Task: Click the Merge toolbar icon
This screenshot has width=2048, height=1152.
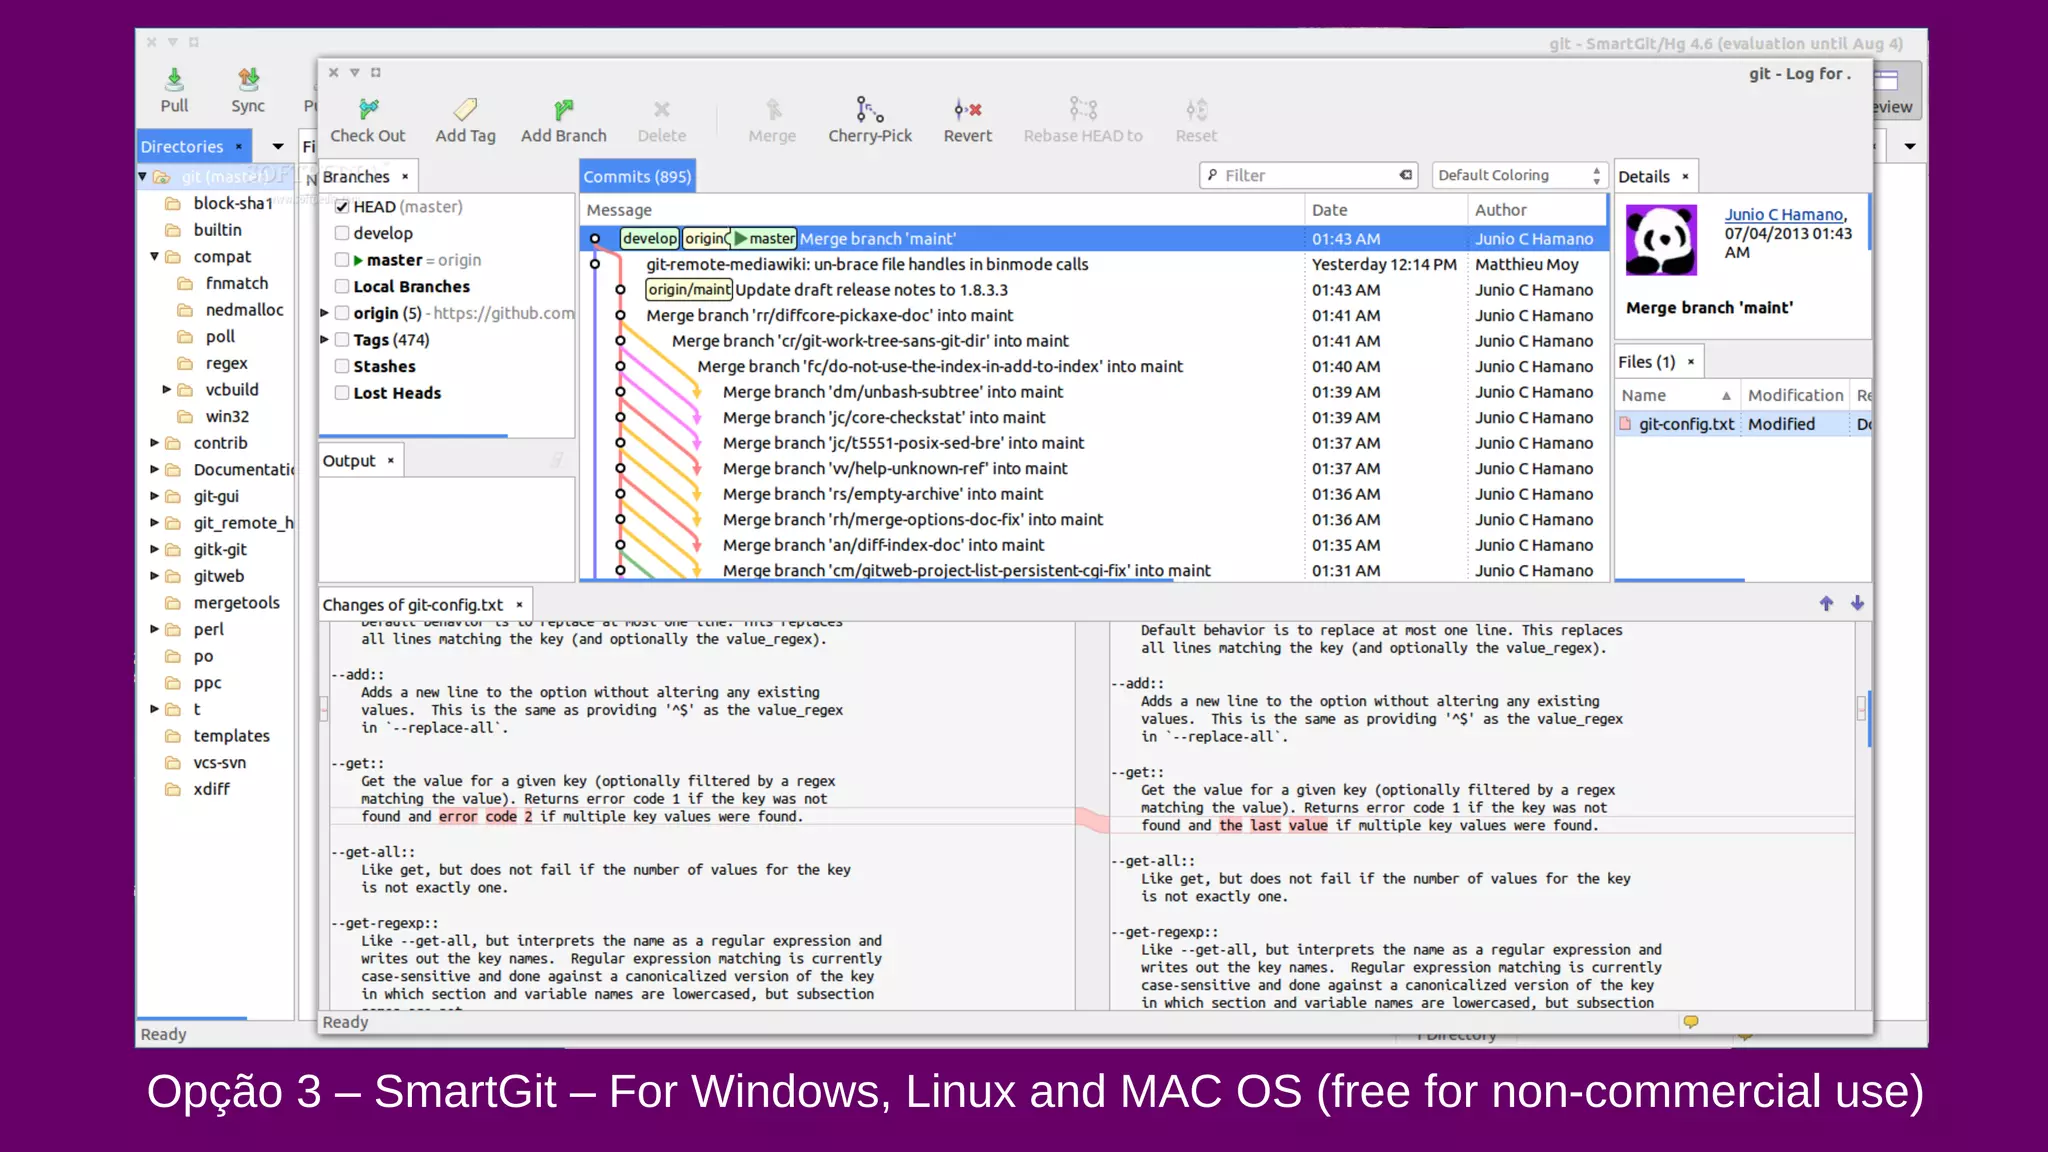Action: point(772,109)
